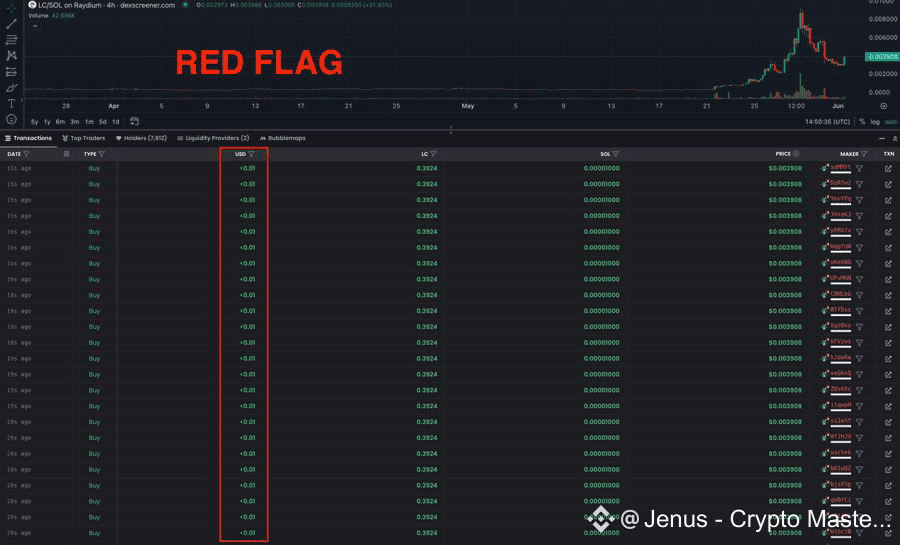The height and width of the screenshot is (545, 900).
Task: Select the trend line drawing tool
Action: pyautogui.click(x=11, y=24)
